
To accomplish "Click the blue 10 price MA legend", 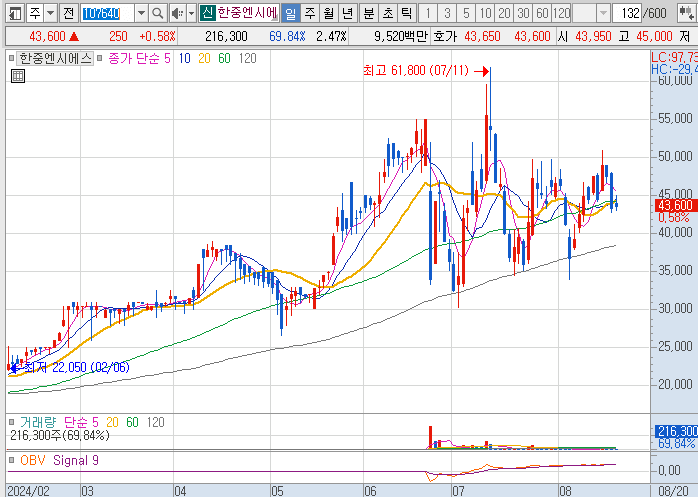I will (184, 58).
